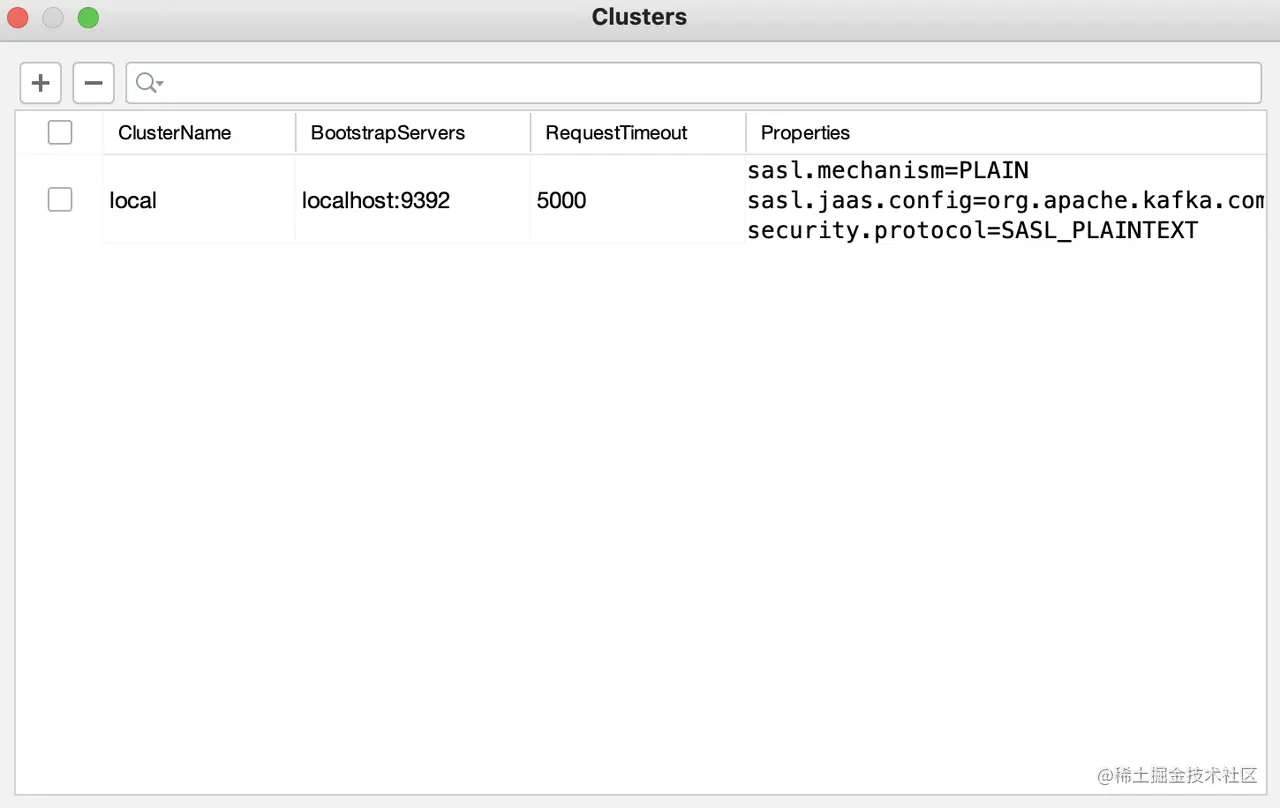Open the search magnifier options dropdown

149,83
